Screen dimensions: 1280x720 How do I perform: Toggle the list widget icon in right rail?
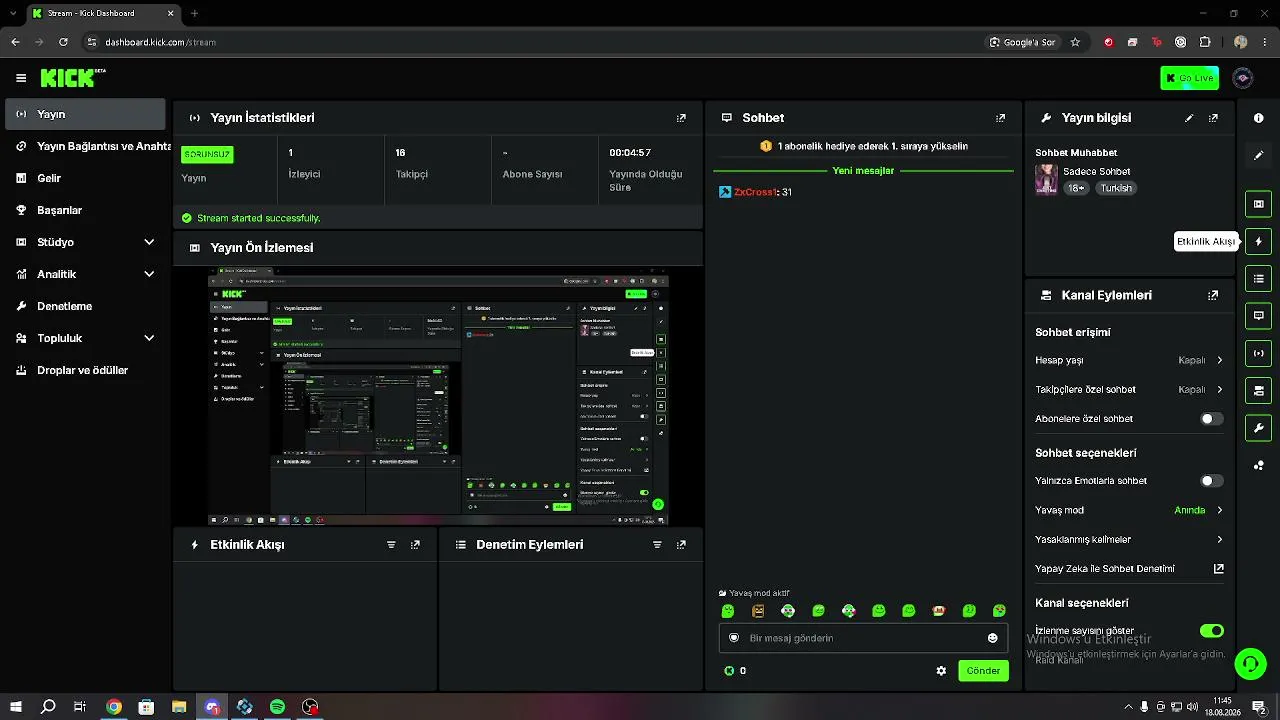coord(1258,278)
